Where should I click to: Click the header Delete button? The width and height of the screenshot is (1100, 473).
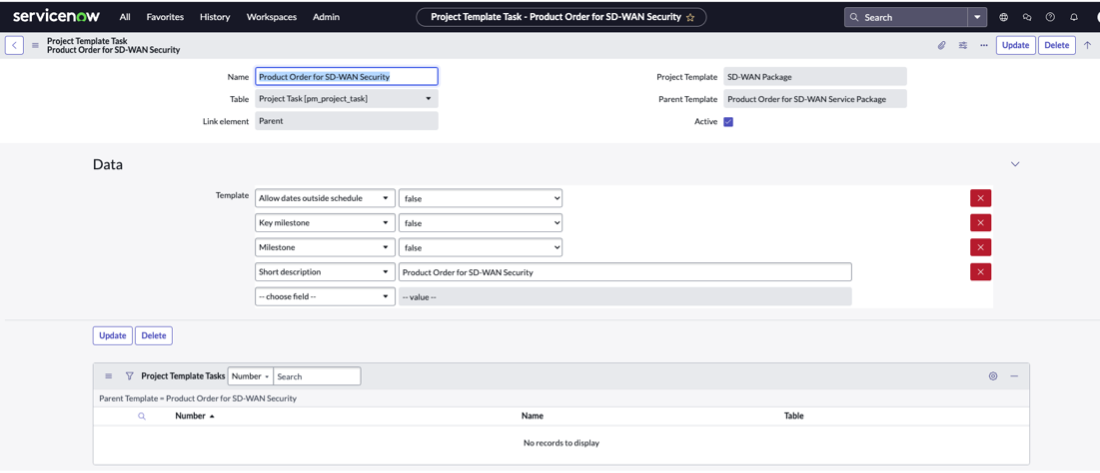[1057, 46]
